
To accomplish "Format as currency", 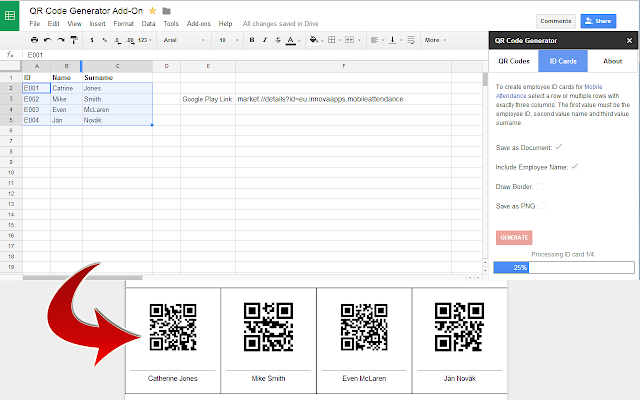I will pos(92,40).
